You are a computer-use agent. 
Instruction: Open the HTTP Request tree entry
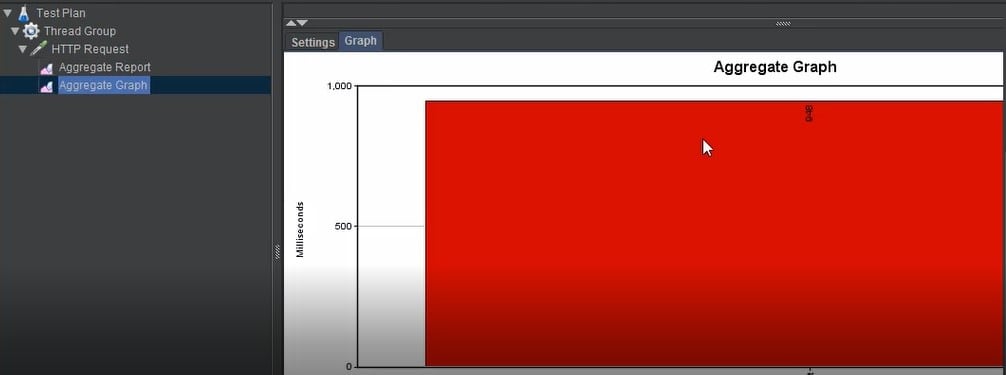tap(90, 49)
